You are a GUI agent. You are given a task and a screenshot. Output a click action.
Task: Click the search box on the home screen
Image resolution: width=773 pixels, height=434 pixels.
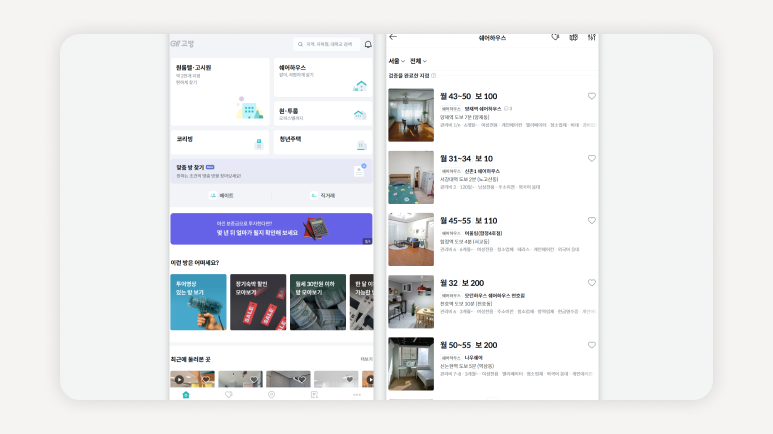326,44
